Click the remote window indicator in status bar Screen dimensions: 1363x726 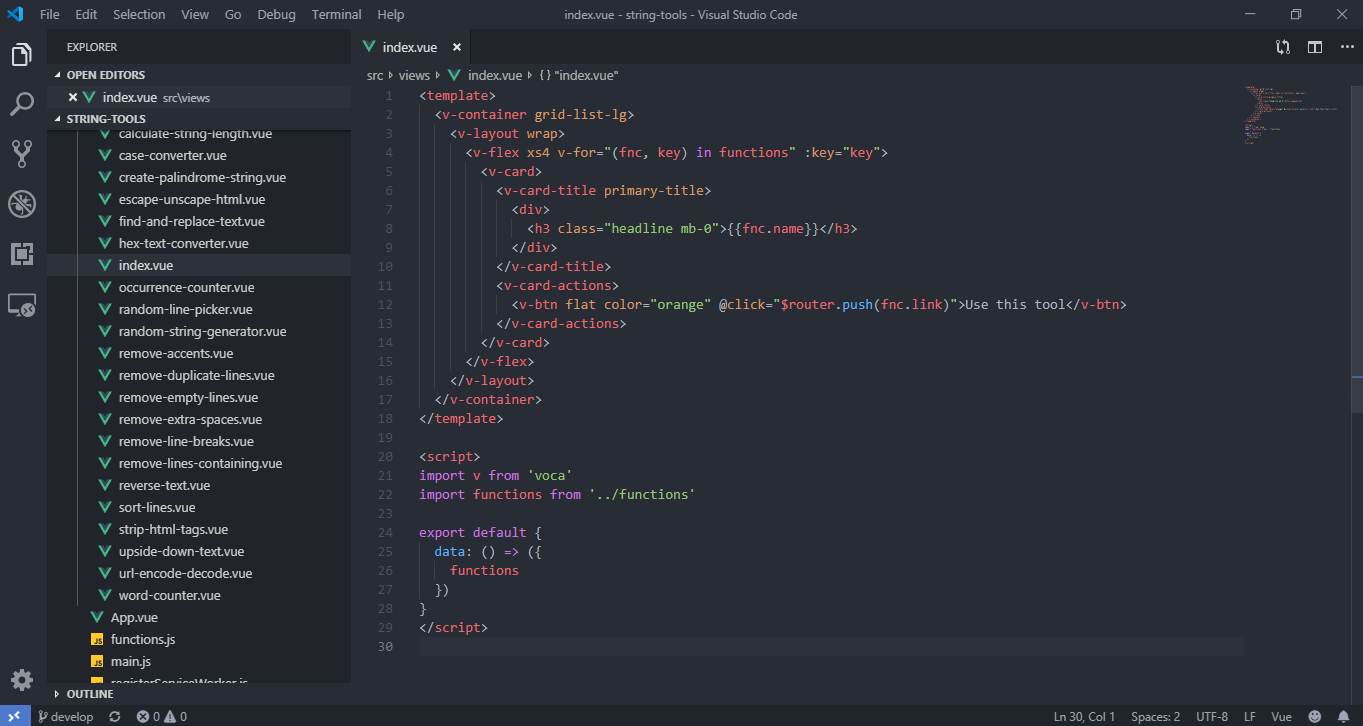[x=14, y=716]
